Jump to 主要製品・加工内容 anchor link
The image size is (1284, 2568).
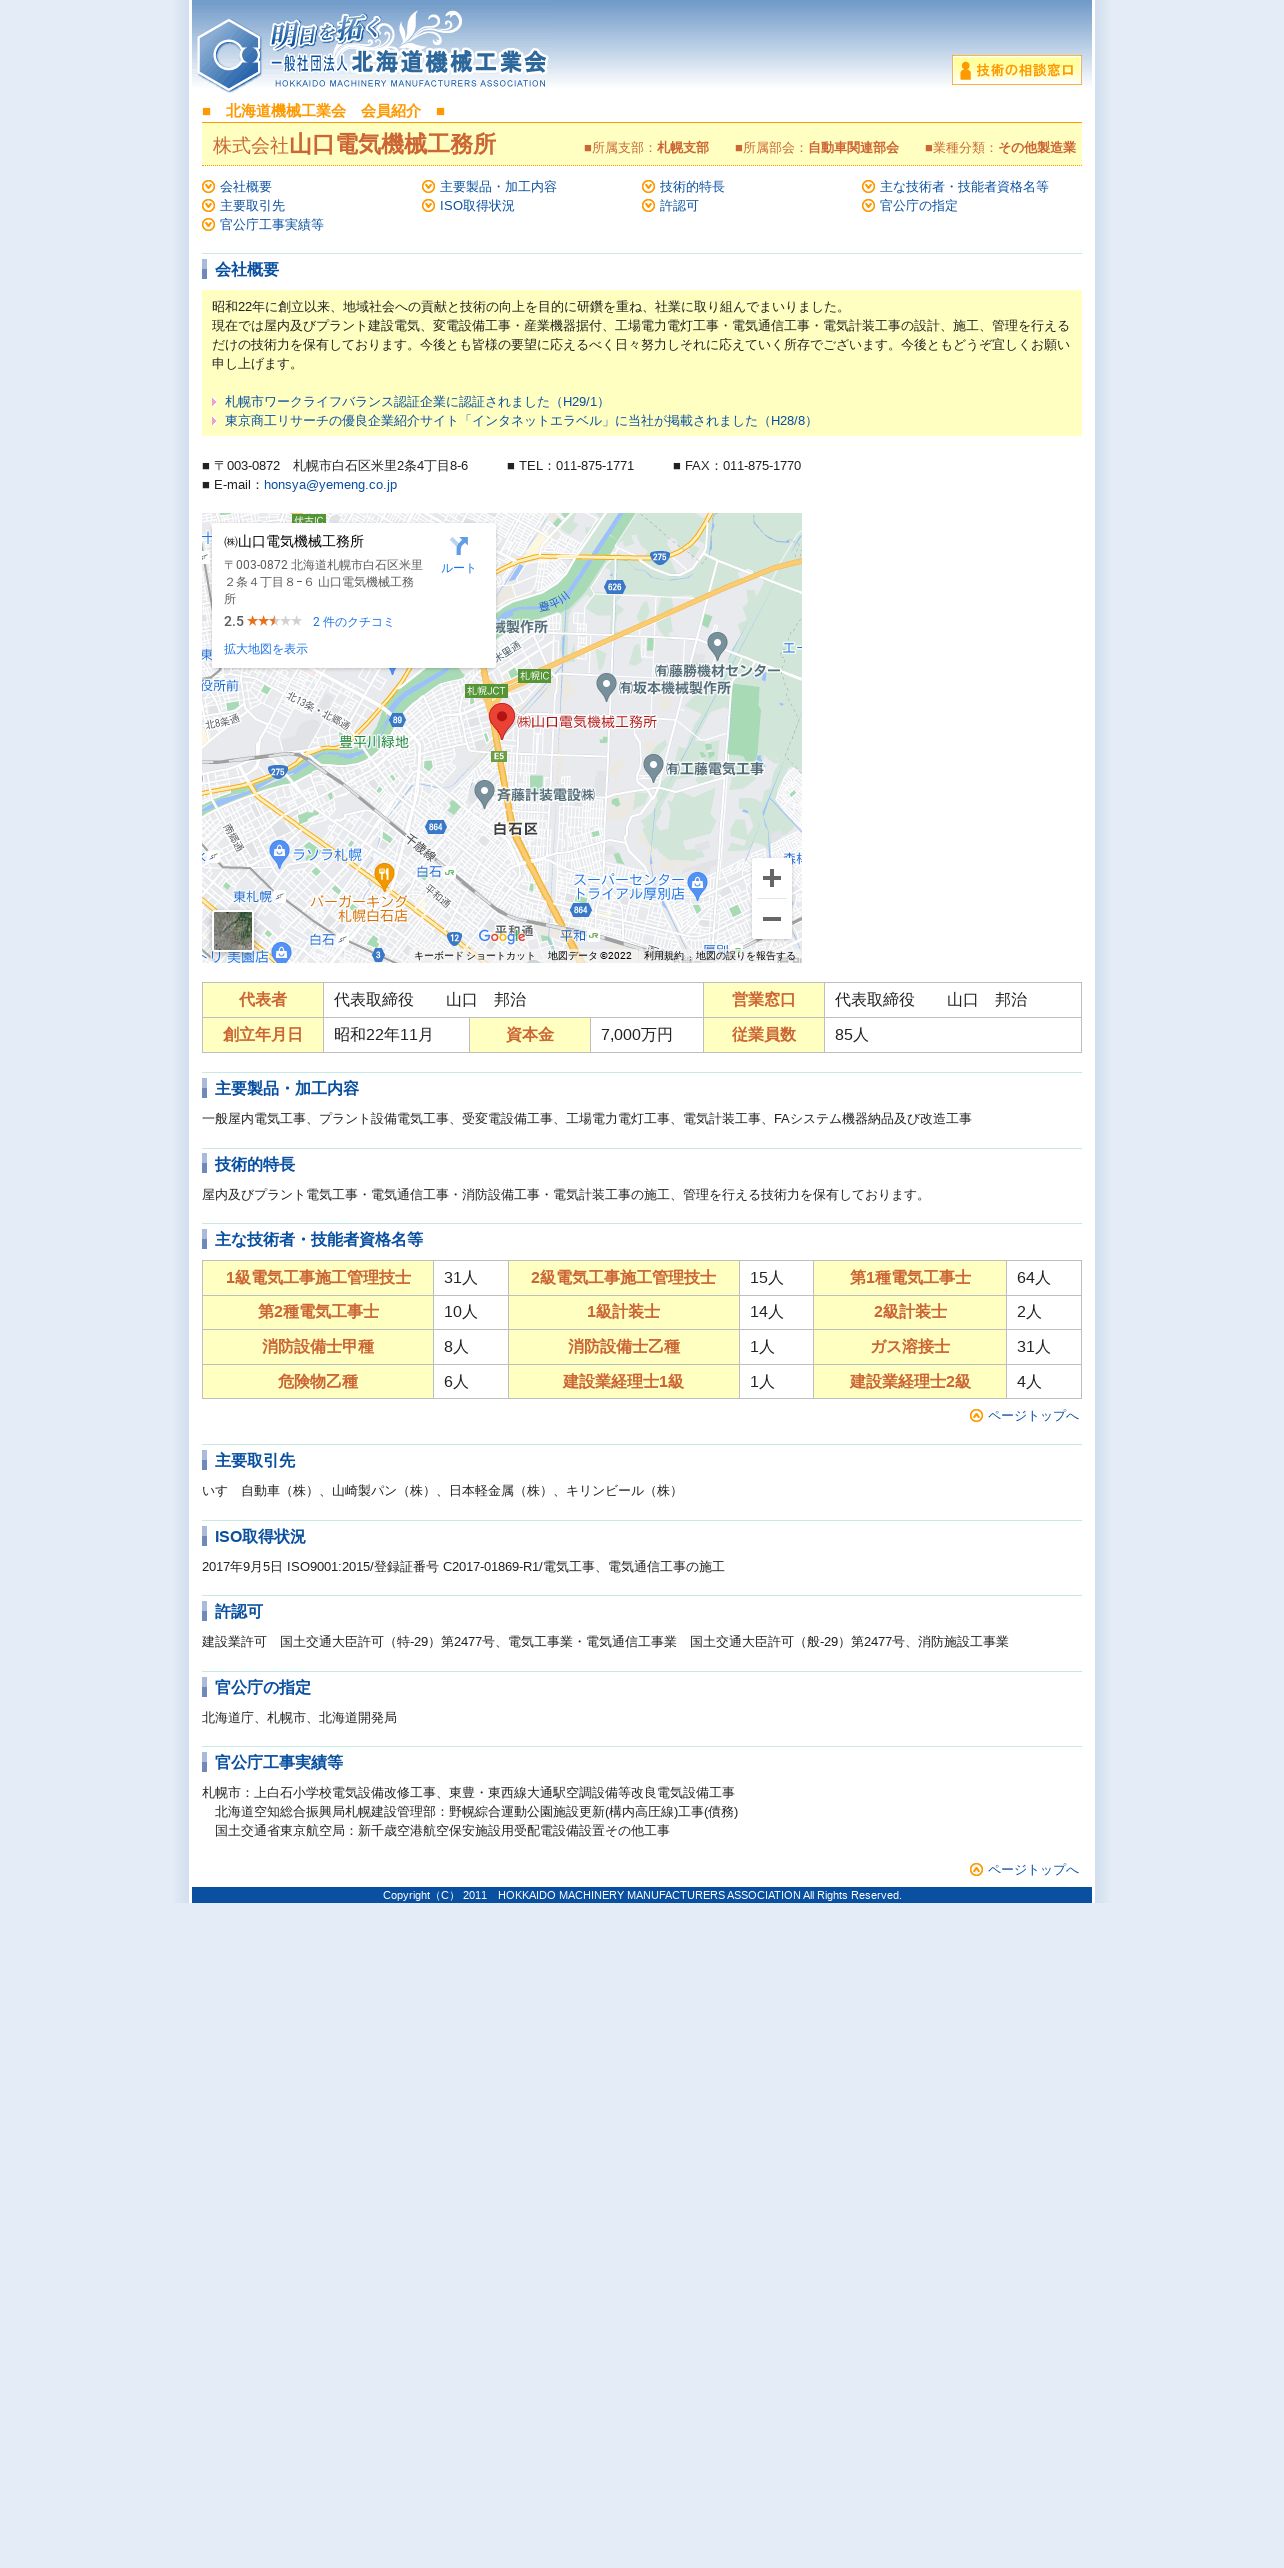(498, 187)
